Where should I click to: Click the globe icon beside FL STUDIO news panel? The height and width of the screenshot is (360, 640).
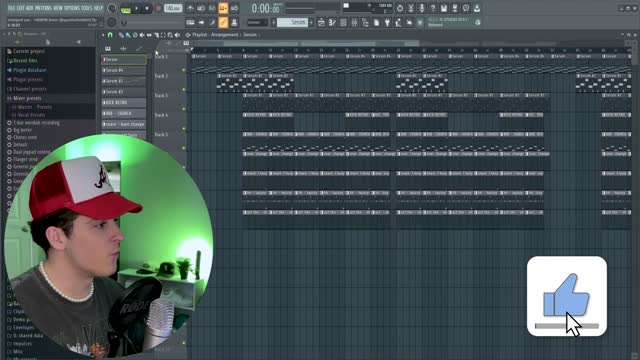click(x=477, y=23)
